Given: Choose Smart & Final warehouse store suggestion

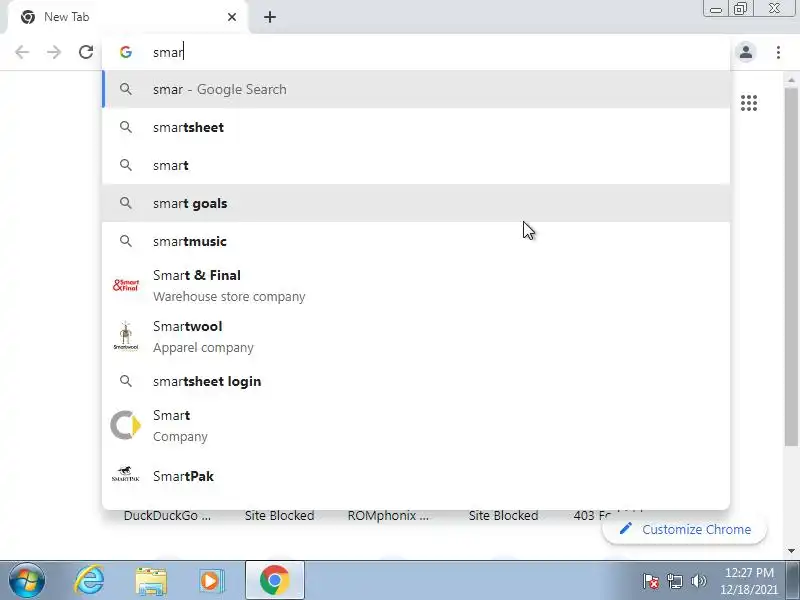Looking at the screenshot, I should 416,285.
